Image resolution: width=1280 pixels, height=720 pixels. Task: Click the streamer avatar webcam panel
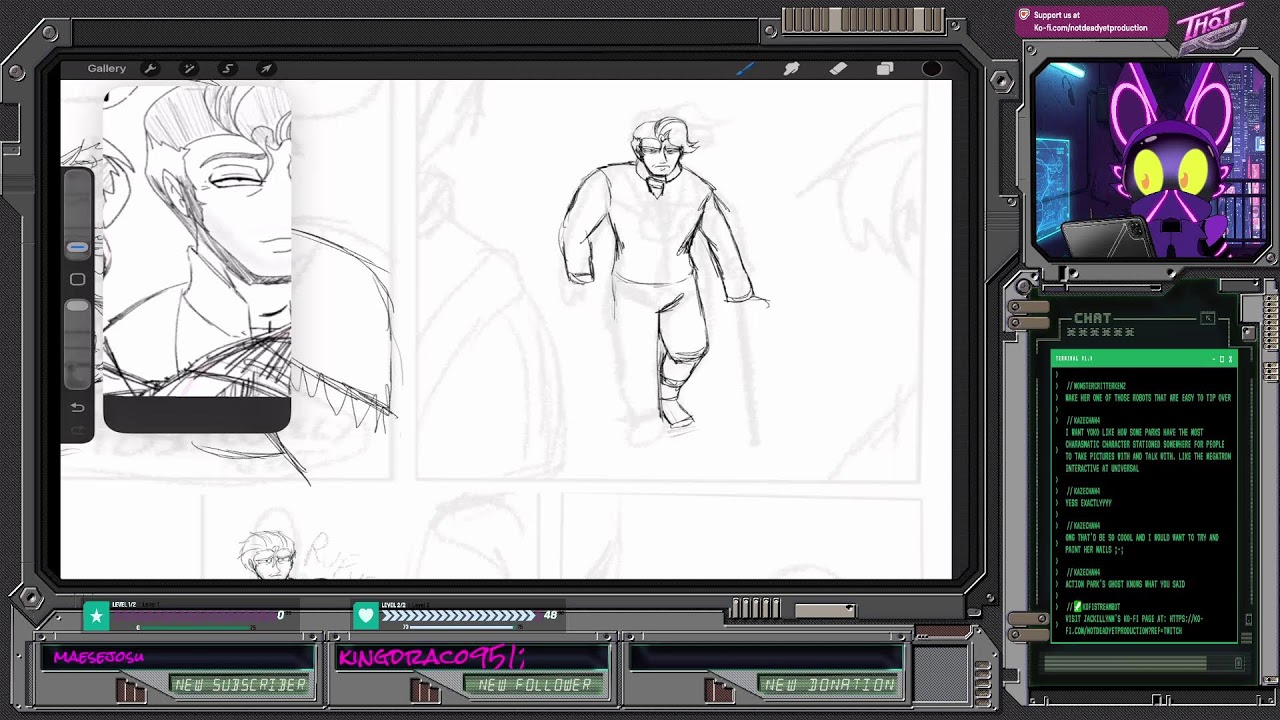[x=1150, y=160]
